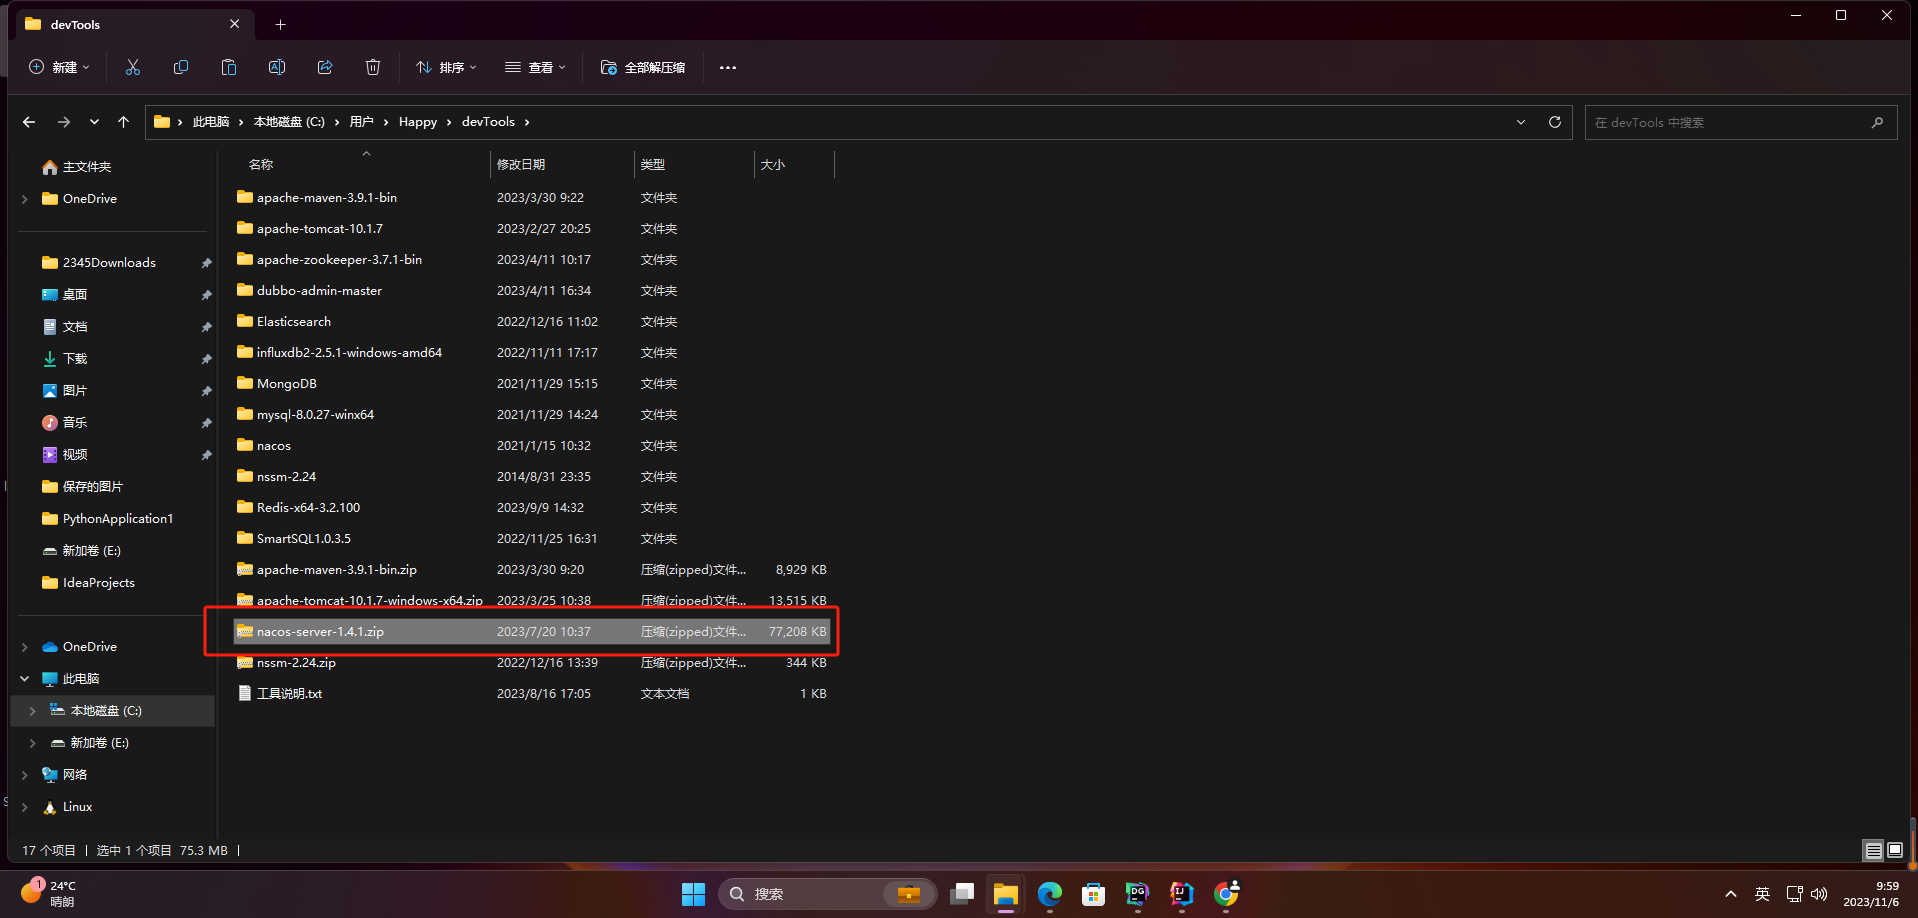The width and height of the screenshot is (1918, 918).
Task: Select 2345Downloads in sidebar
Action: tap(109, 263)
